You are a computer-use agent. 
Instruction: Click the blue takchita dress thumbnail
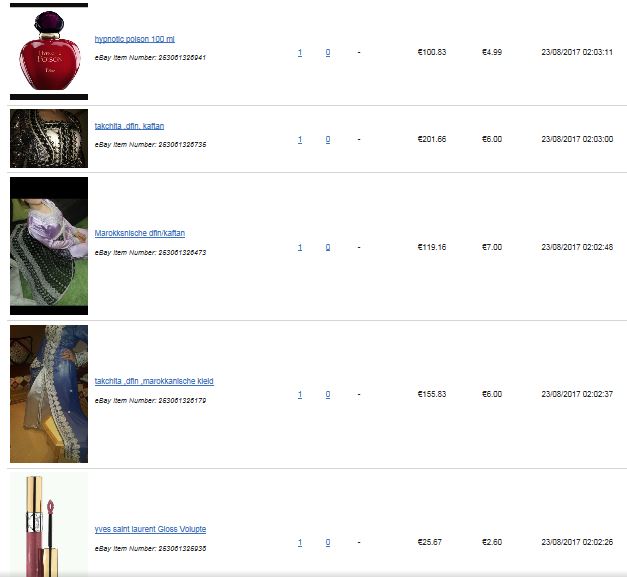pyautogui.click(x=49, y=394)
